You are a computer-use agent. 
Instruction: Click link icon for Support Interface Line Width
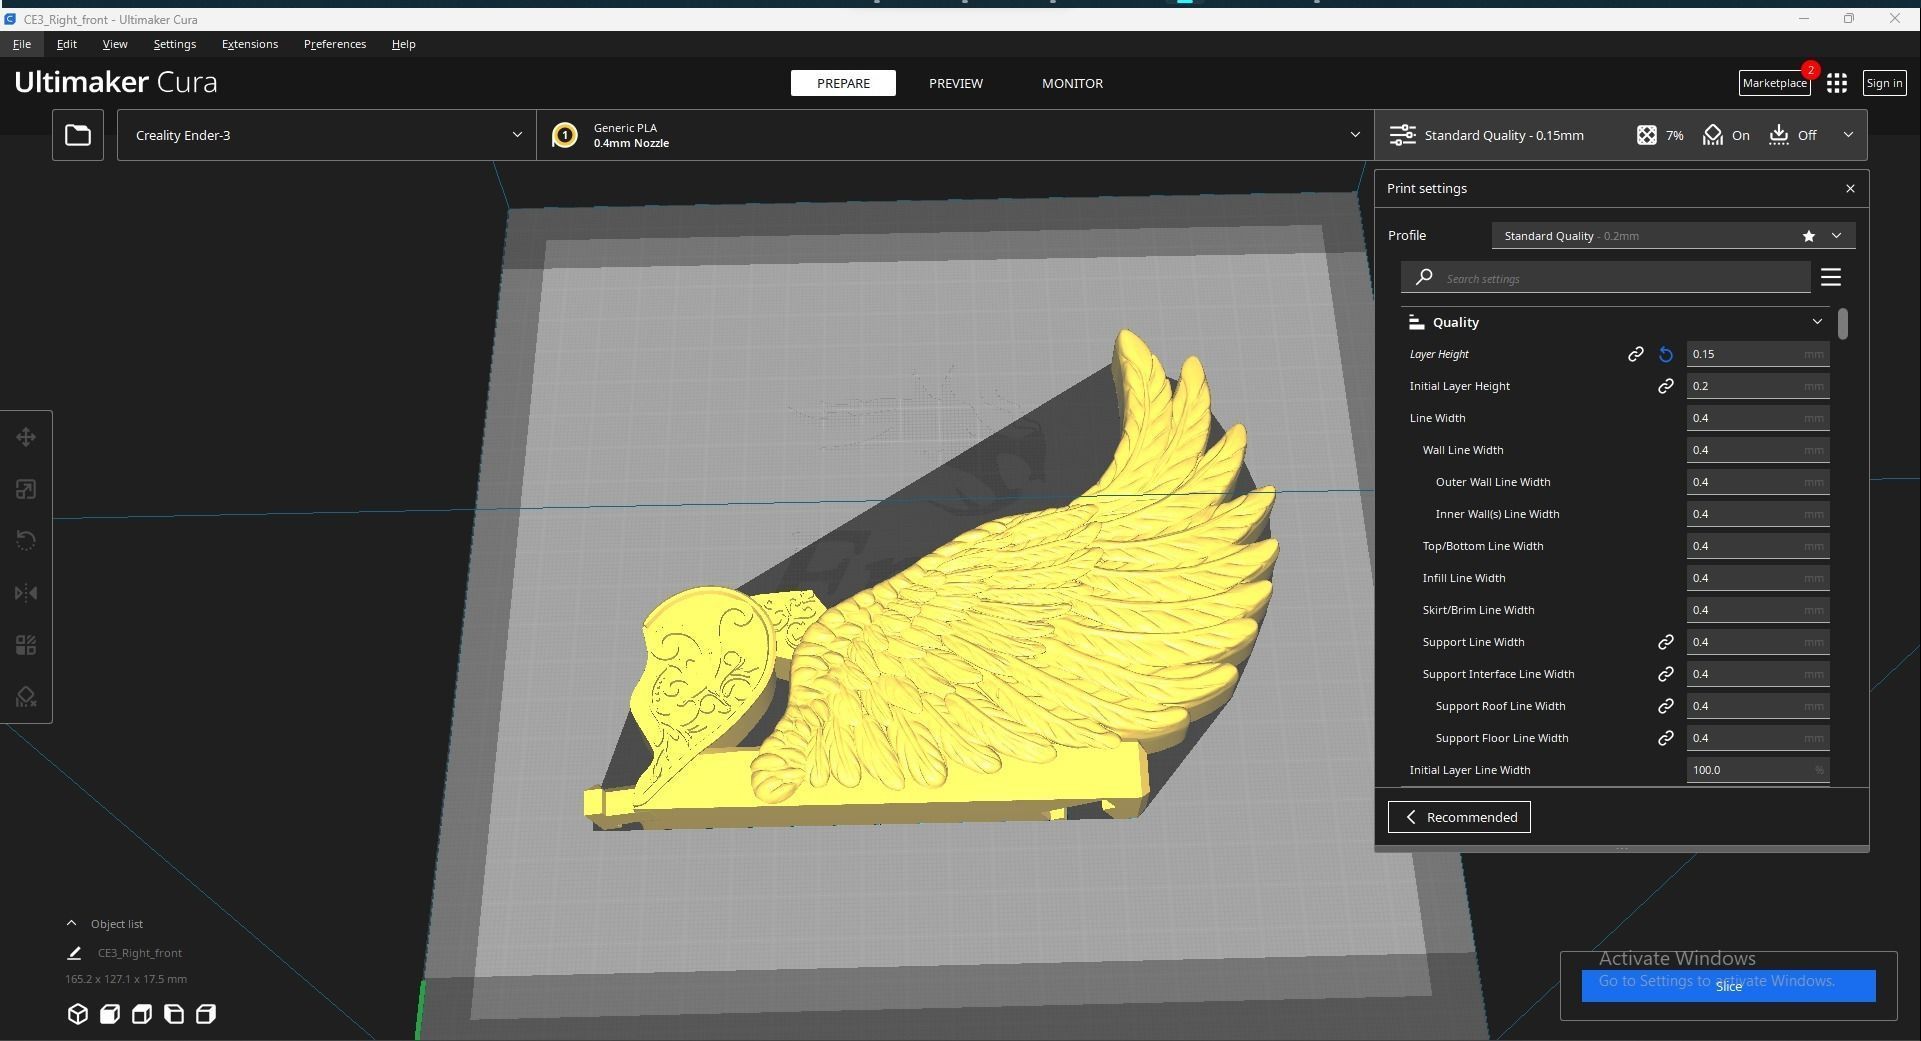[1665, 674]
